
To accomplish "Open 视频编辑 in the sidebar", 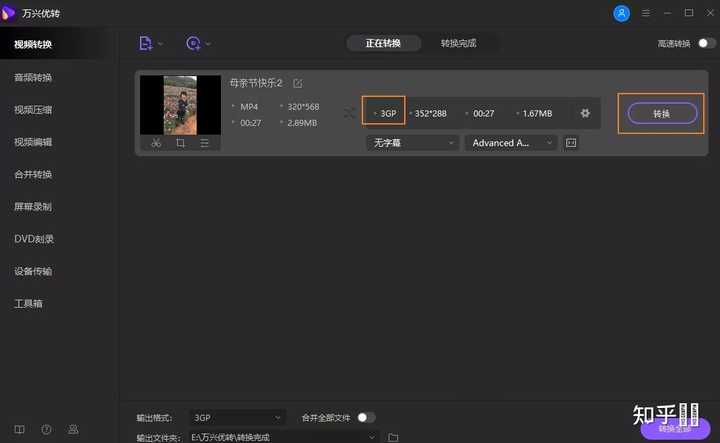I will coord(33,142).
